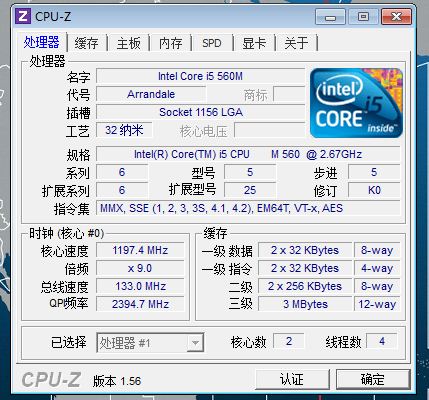Click the 版本 1.56 version text
Screen dimensions: 429x400
[117, 381]
